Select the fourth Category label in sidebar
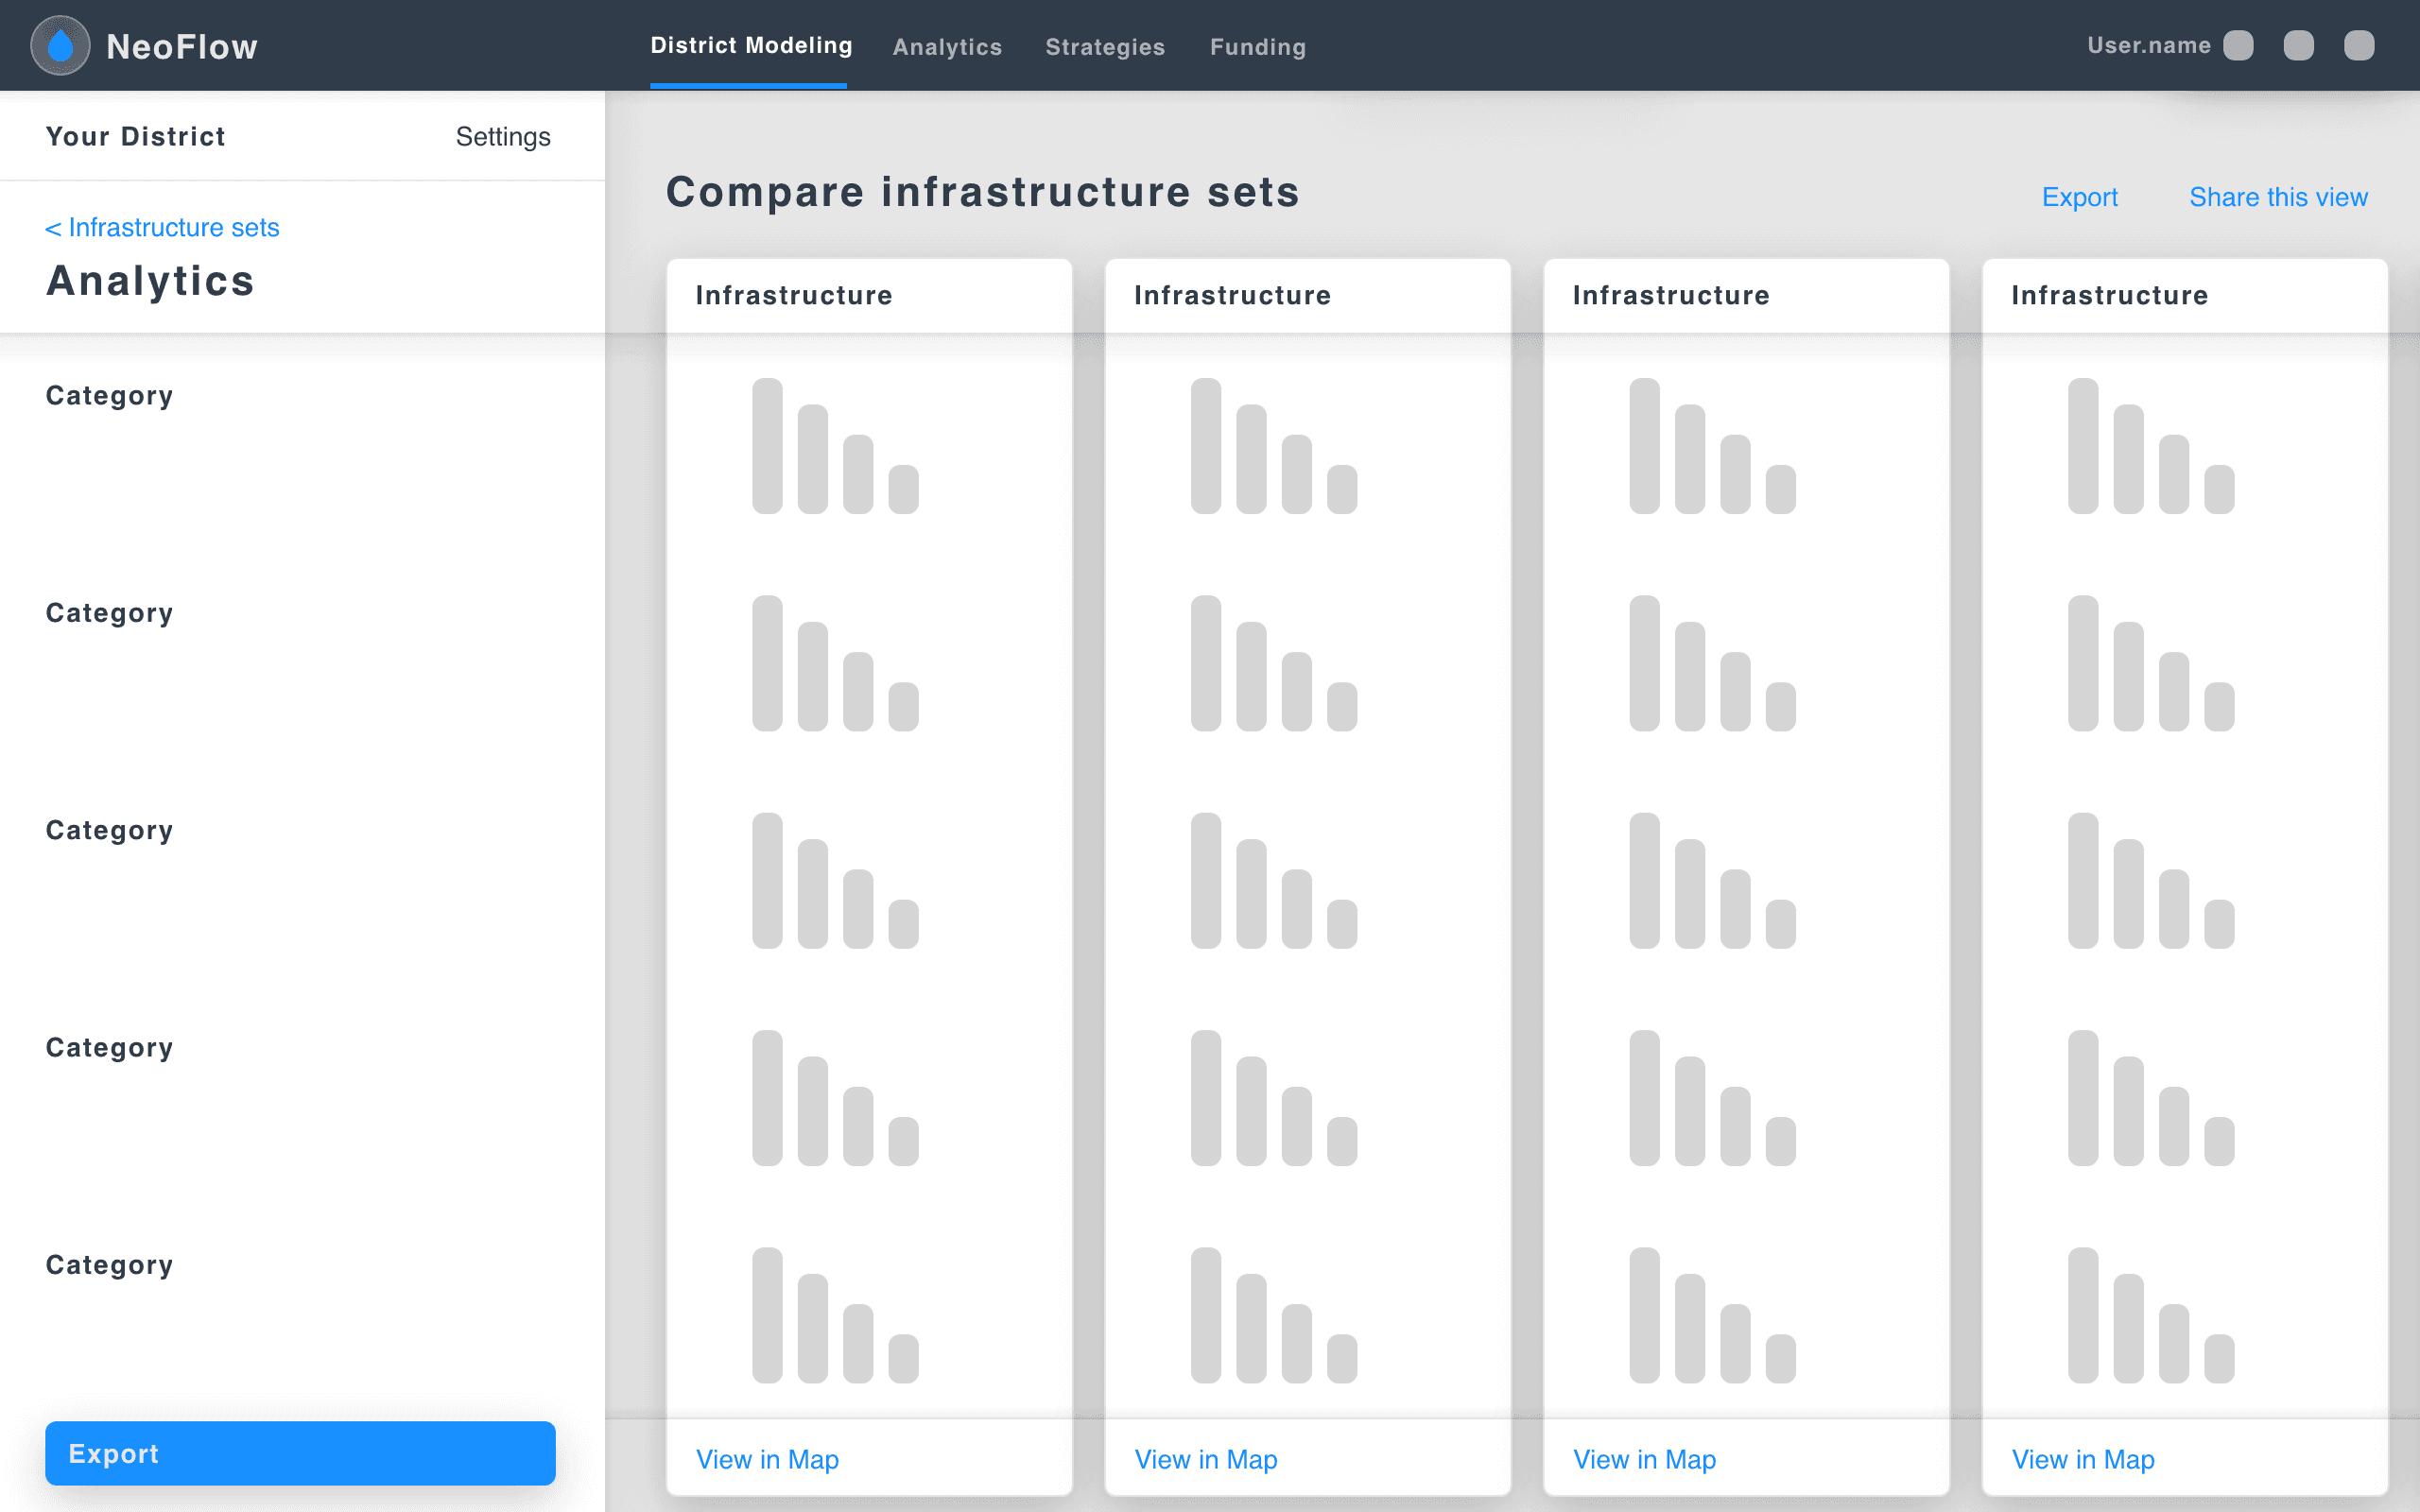The width and height of the screenshot is (2420, 1512). [x=109, y=1048]
